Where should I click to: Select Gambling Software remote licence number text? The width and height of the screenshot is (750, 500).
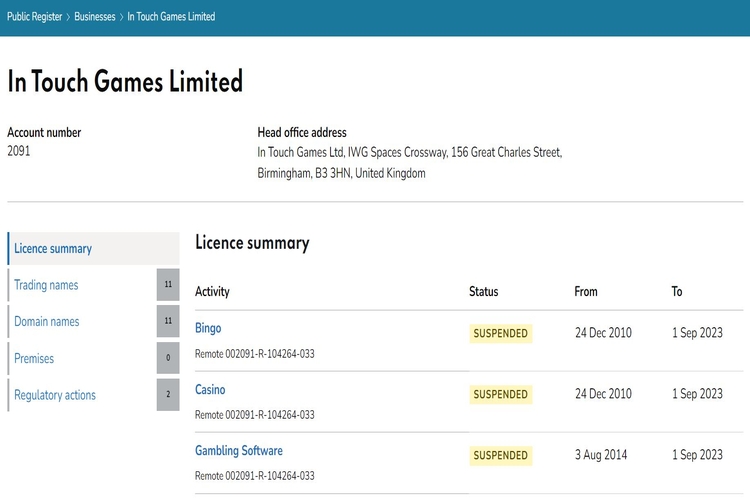(254, 476)
